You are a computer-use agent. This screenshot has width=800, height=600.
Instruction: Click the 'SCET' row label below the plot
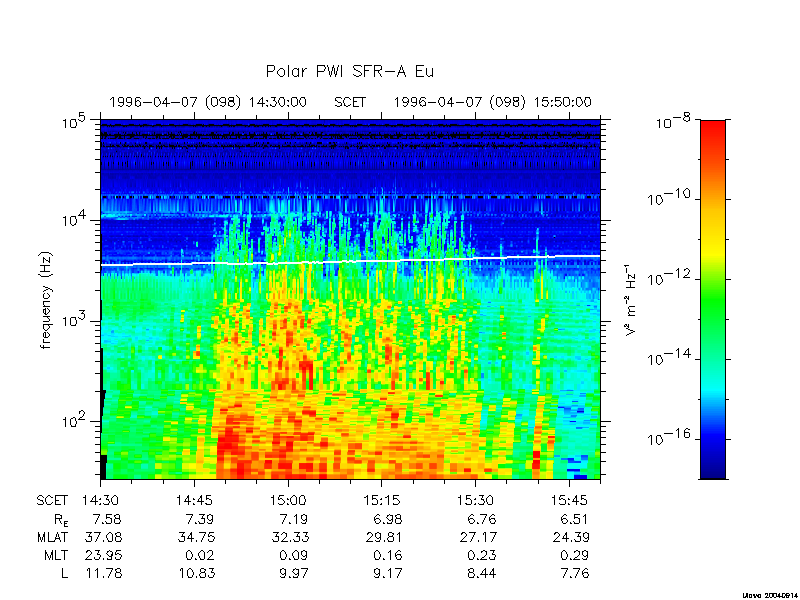click(x=52, y=501)
